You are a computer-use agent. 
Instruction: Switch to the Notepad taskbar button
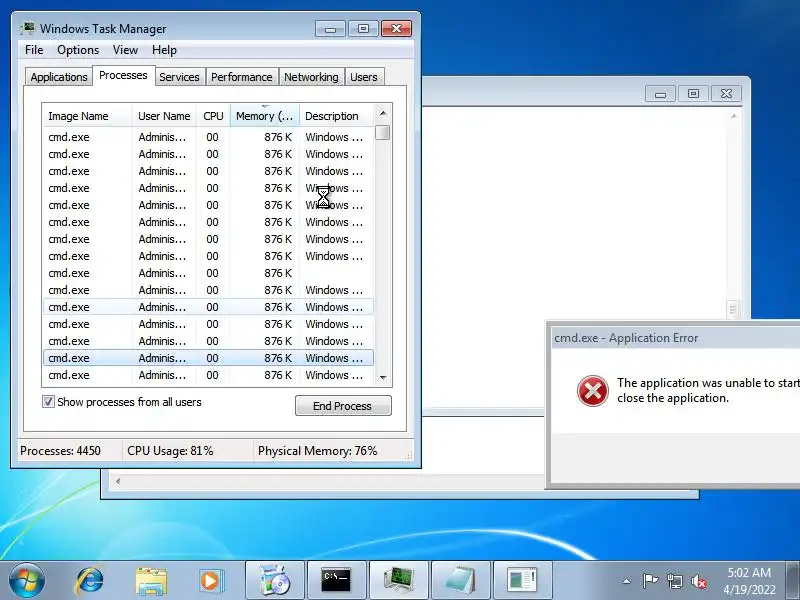click(461, 580)
